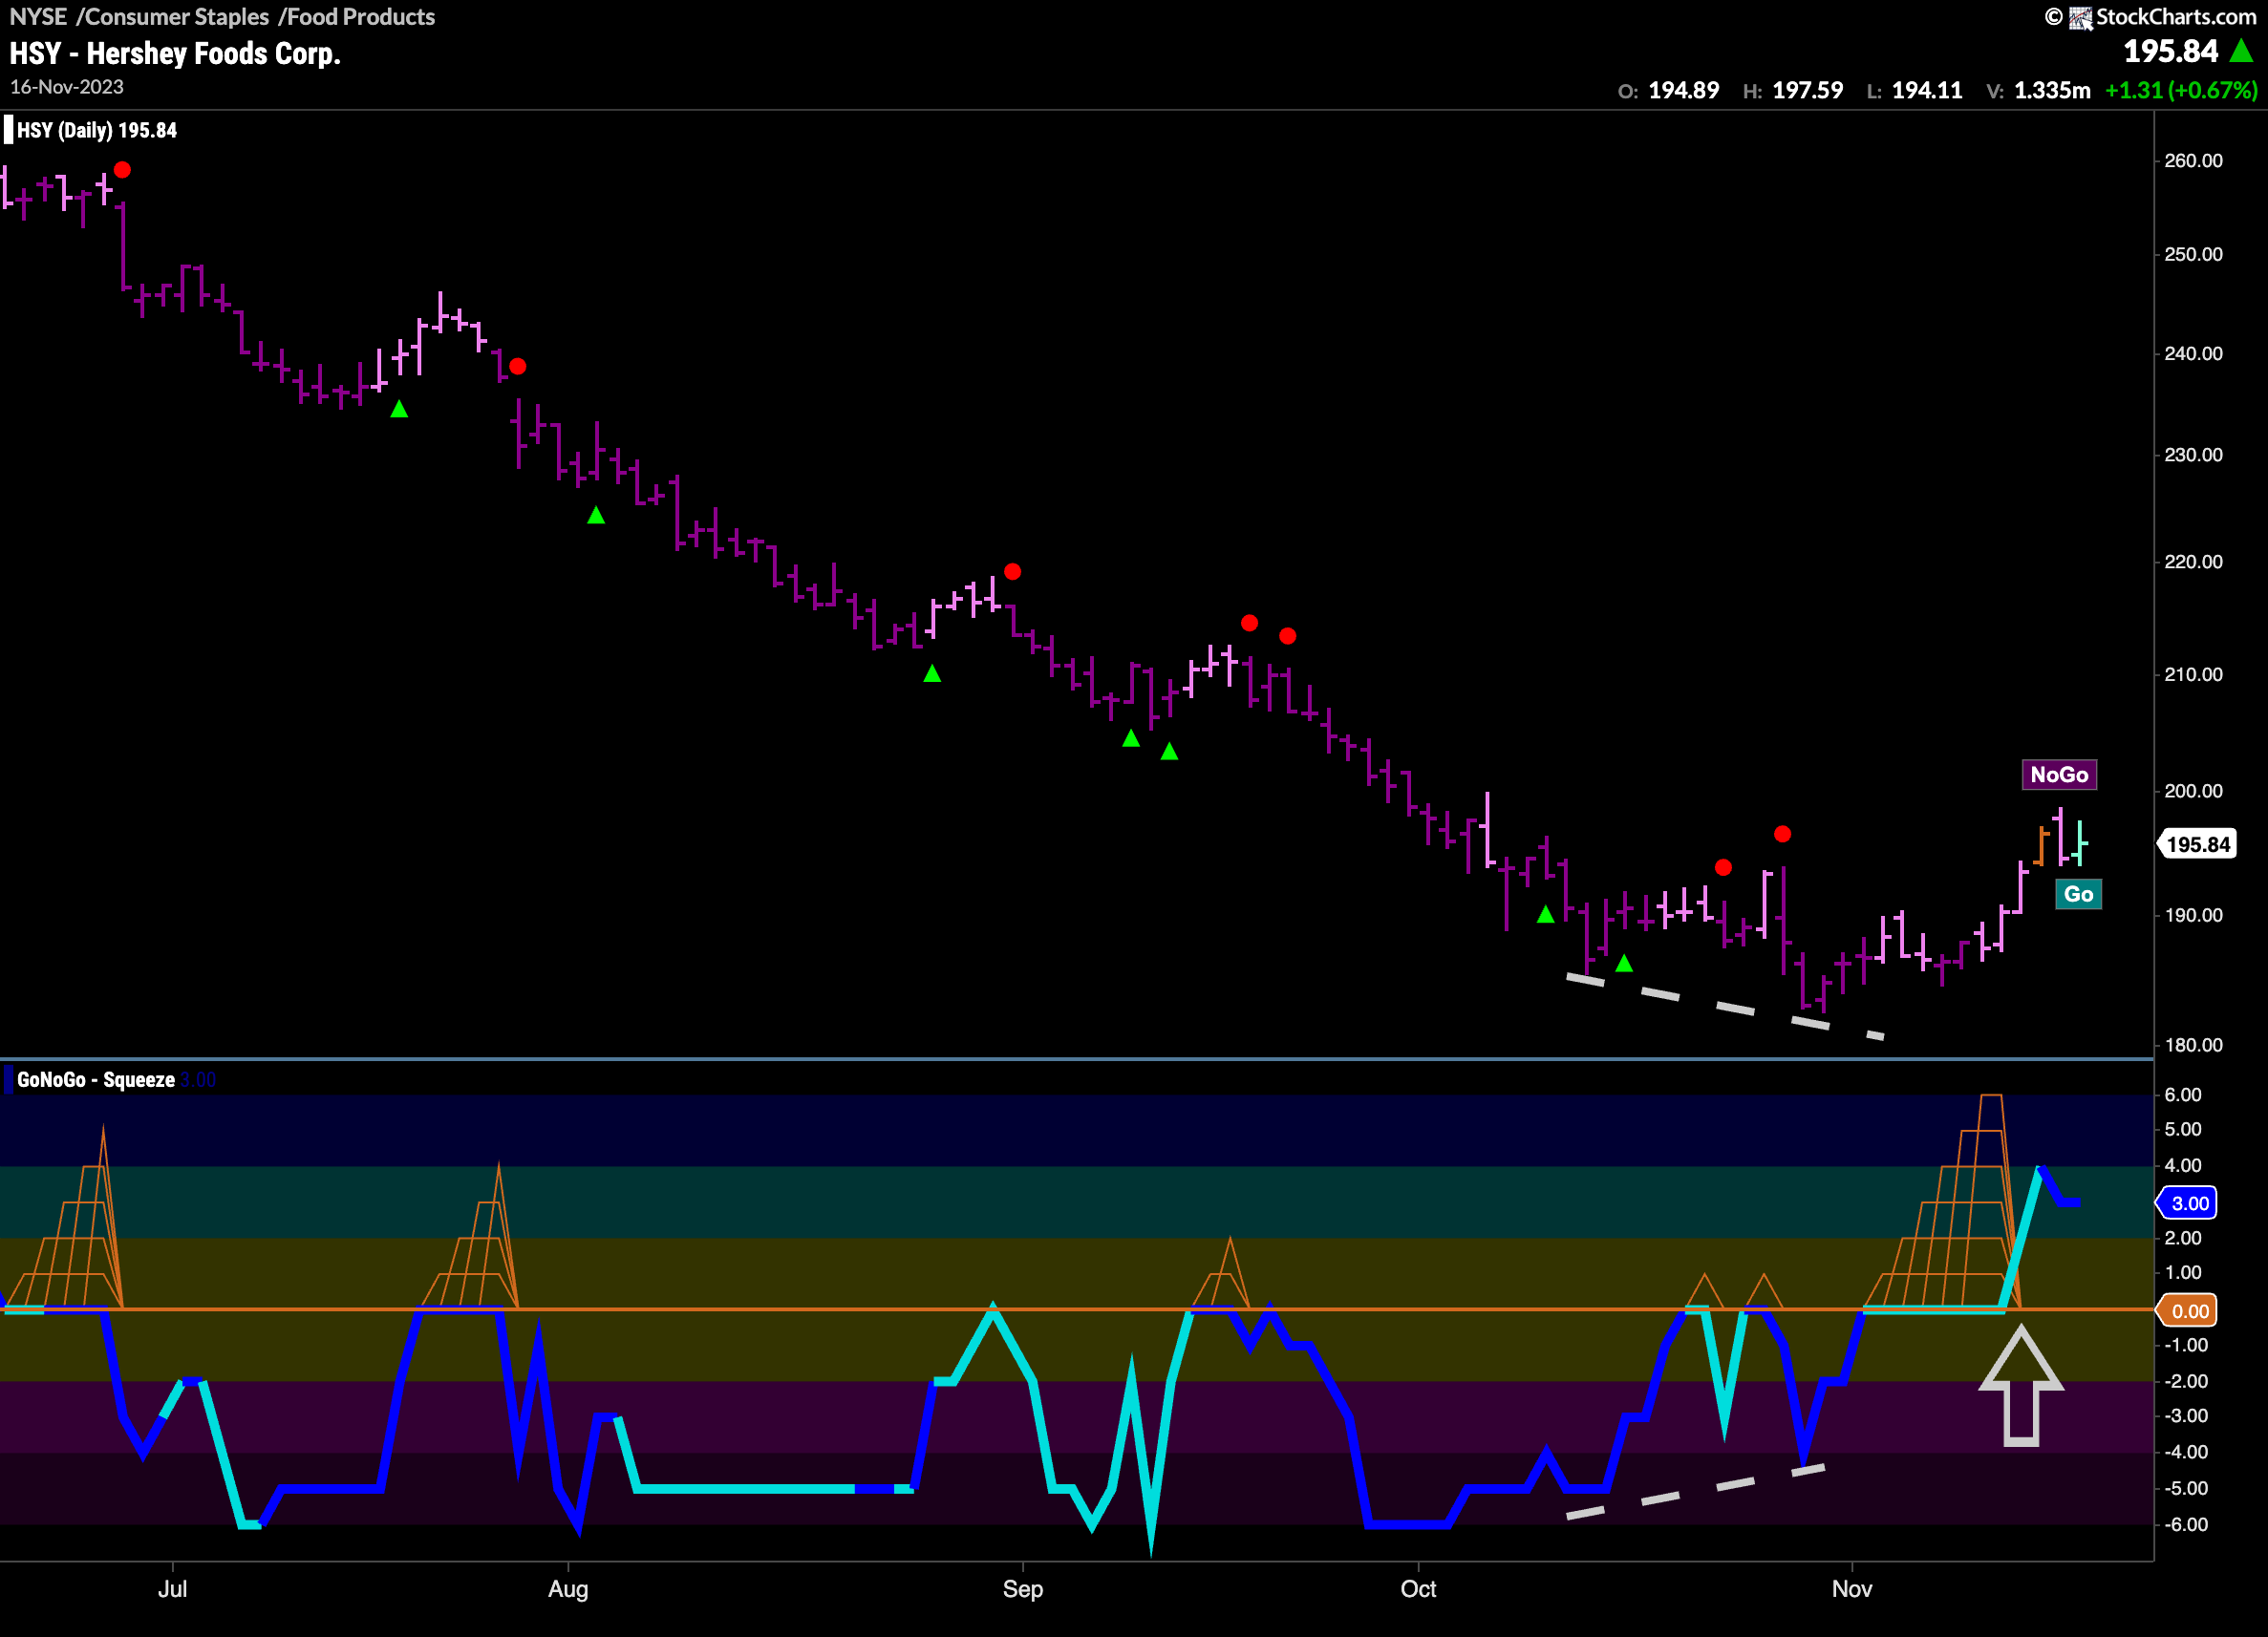
Task: Click the blue 3.00 oscillator value tag
Action: [2189, 1203]
